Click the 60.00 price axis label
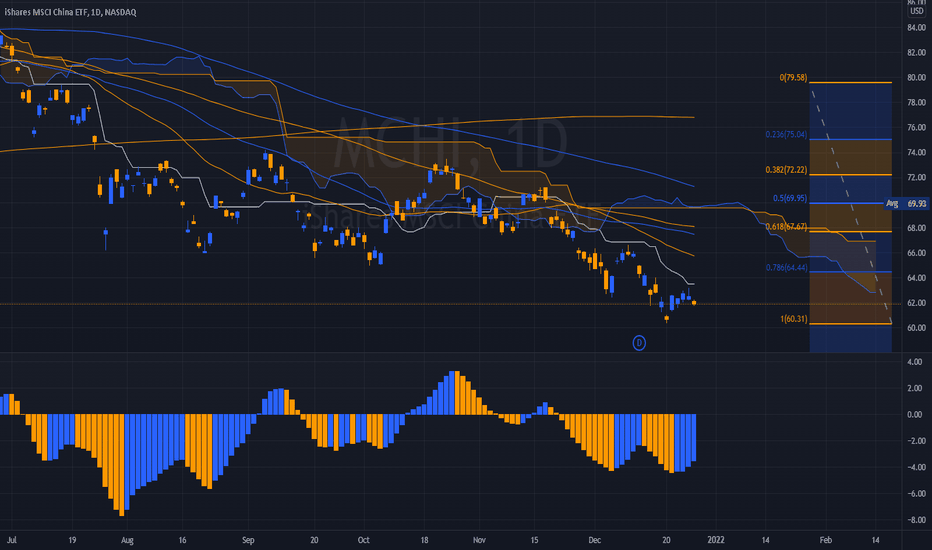 (917, 328)
